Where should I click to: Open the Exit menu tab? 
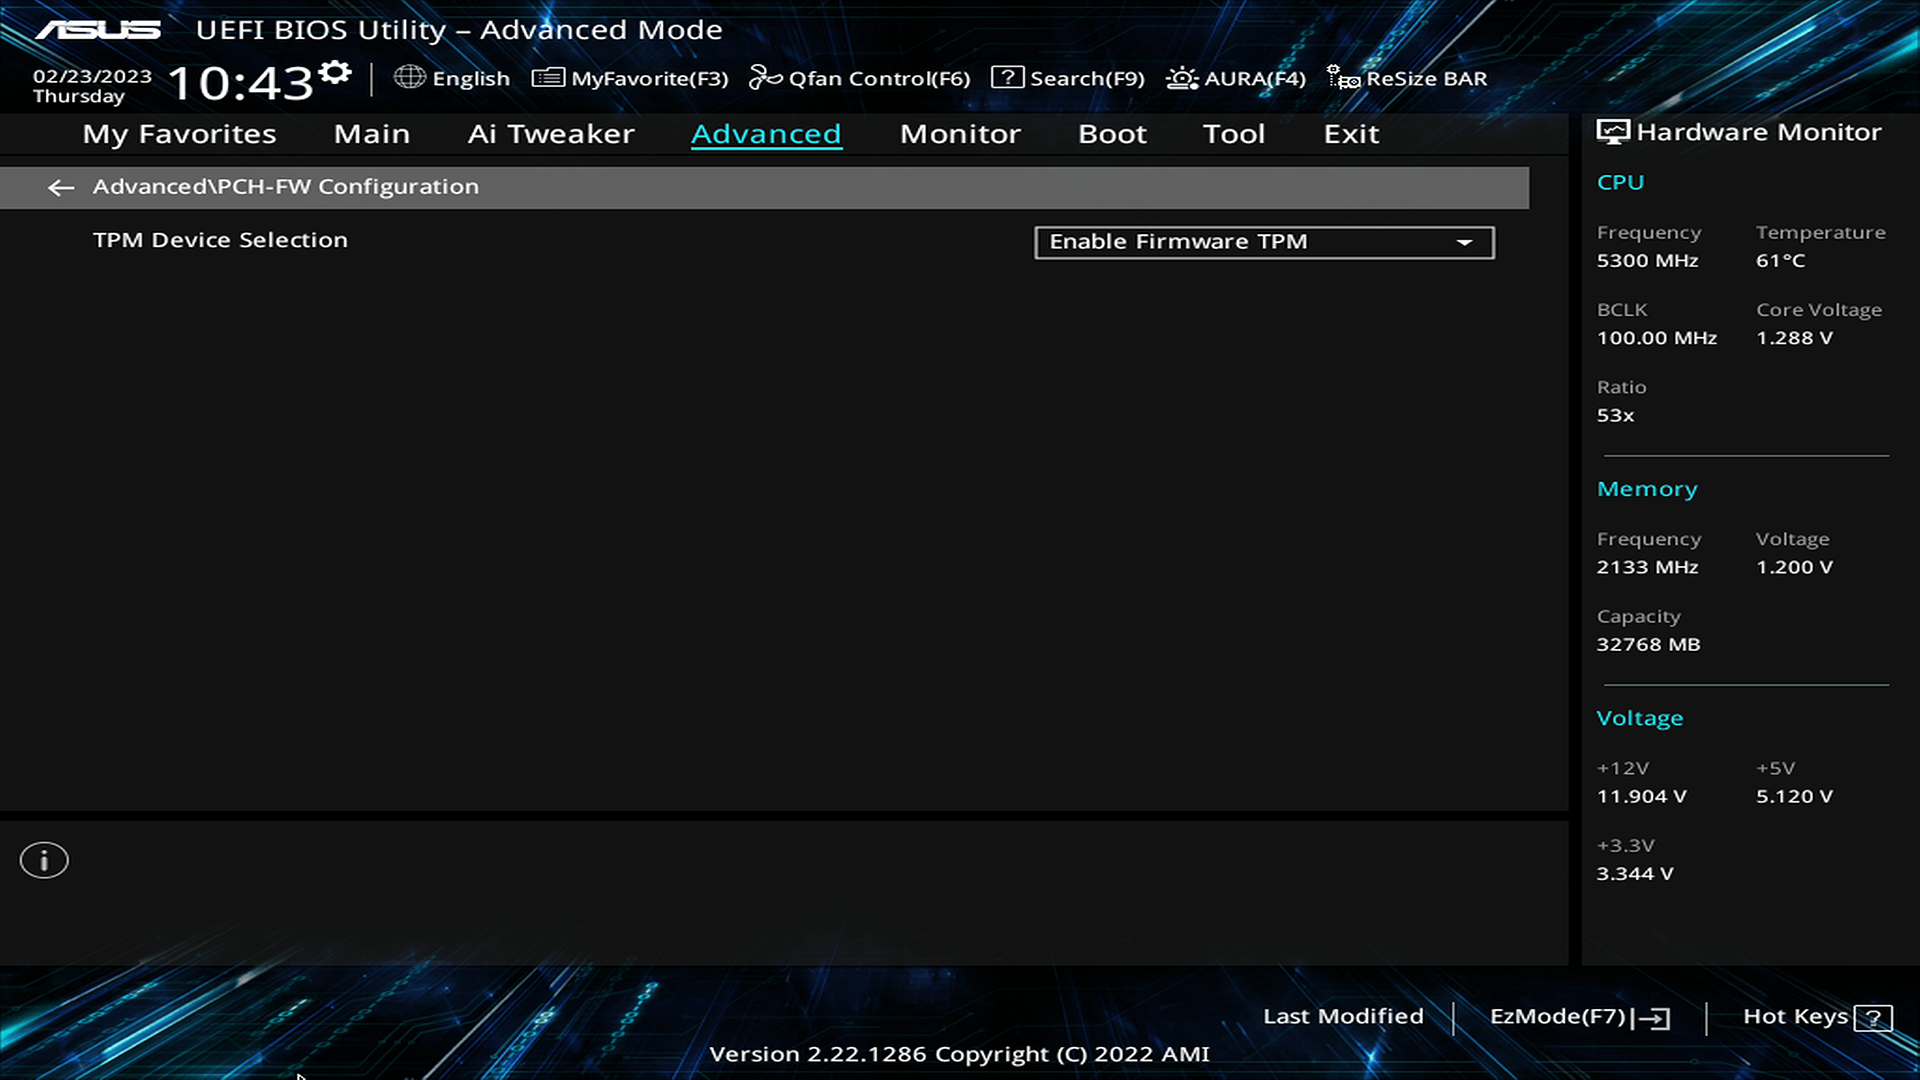[x=1351, y=134]
